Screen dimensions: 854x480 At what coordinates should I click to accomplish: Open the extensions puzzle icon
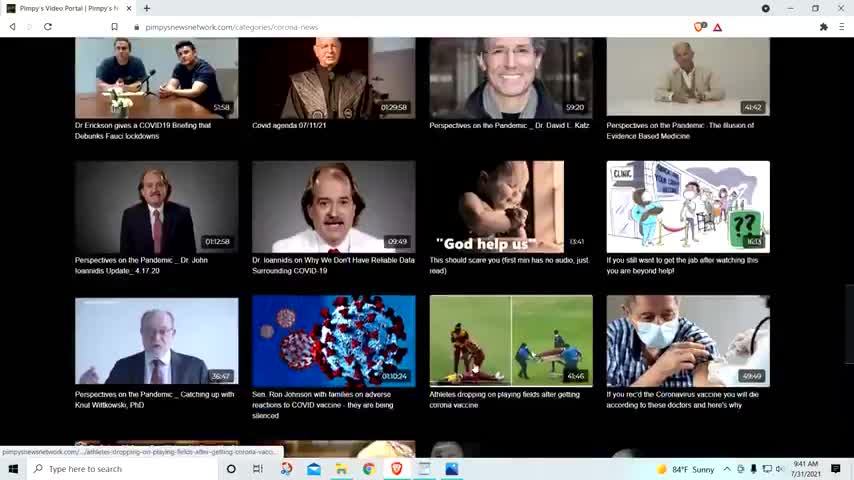point(824,27)
